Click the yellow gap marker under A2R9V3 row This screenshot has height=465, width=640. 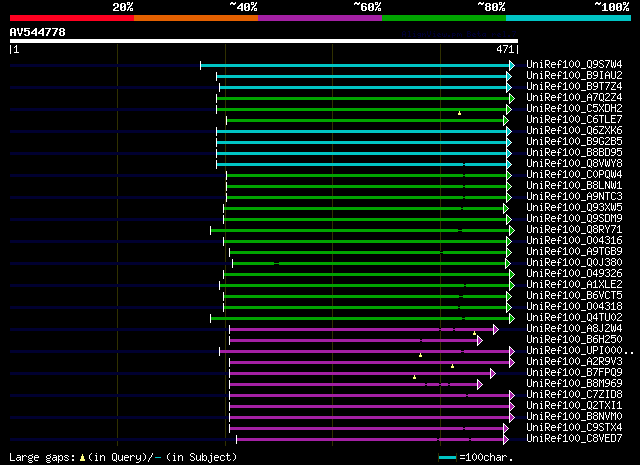point(452,366)
